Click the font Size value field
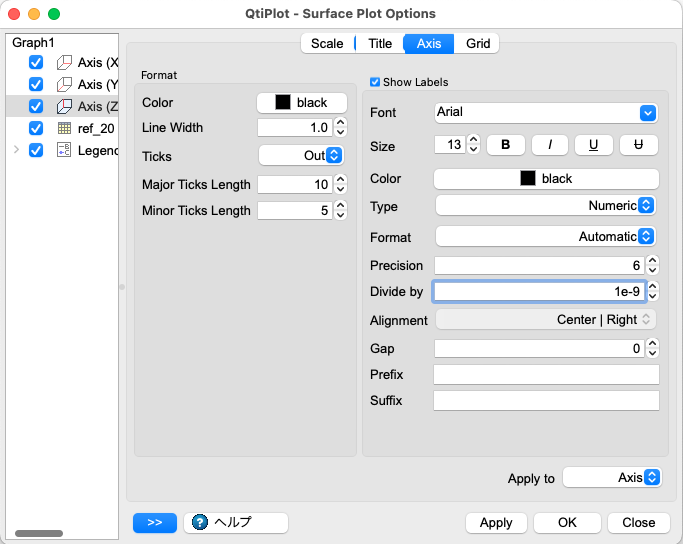Screen dimensions: 683x544 [x=450, y=145]
